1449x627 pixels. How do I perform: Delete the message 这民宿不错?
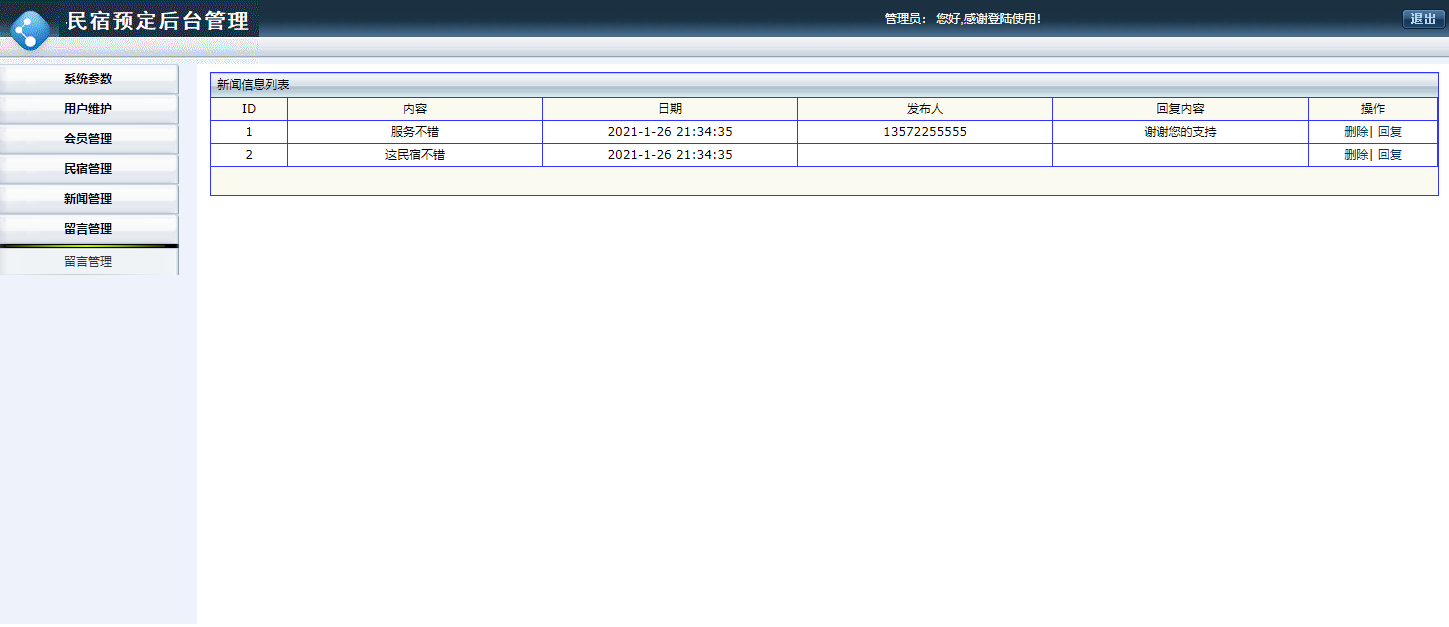pyautogui.click(x=1356, y=155)
